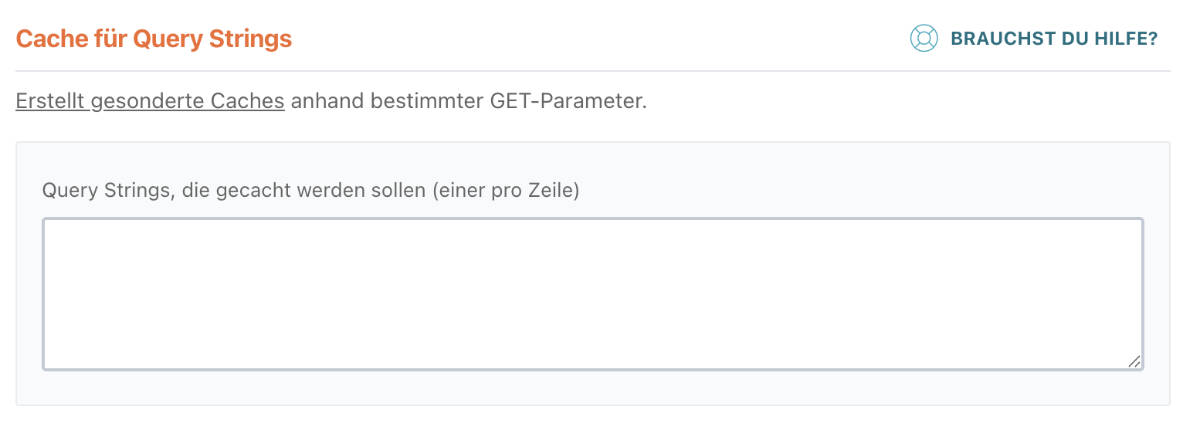
Task: Open the "BRAUCHST DU HILFE?" help link
Action: coord(1053,39)
